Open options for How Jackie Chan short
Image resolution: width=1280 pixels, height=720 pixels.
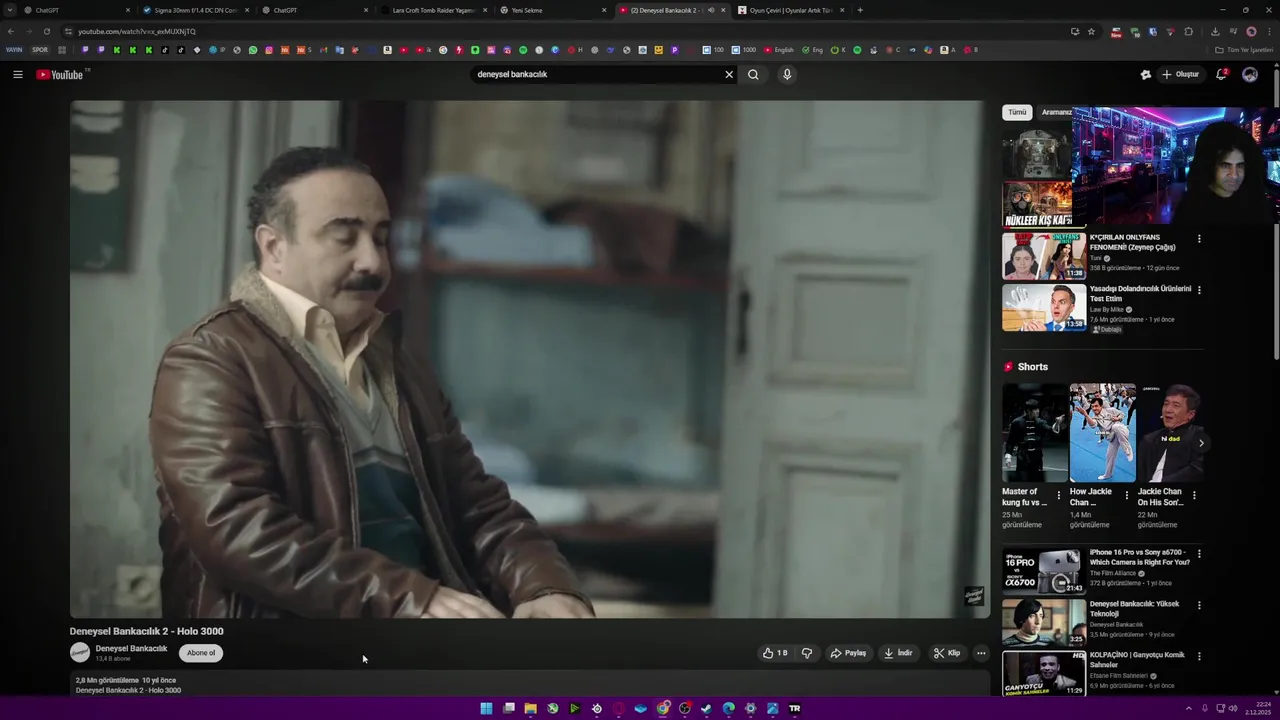pyautogui.click(x=1127, y=495)
